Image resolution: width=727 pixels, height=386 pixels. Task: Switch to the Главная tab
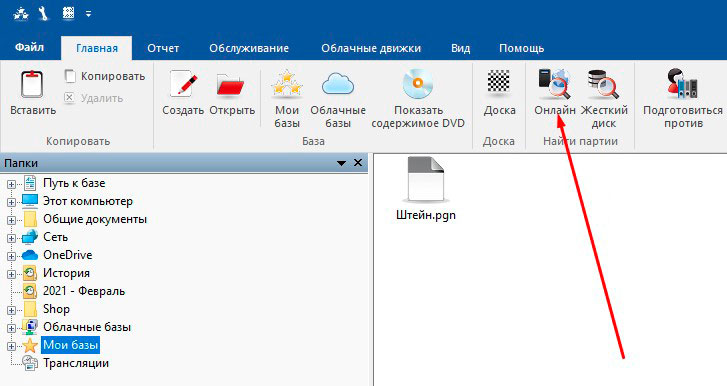point(96,48)
